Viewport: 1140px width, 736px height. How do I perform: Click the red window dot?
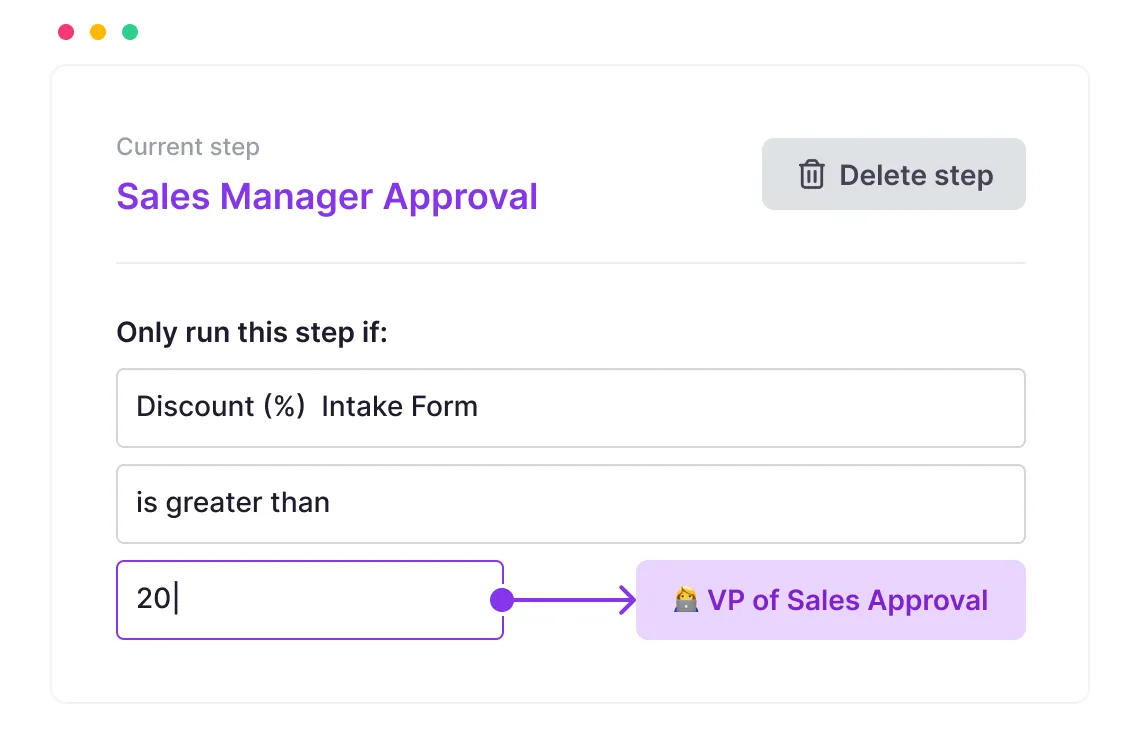pyautogui.click(x=66, y=32)
